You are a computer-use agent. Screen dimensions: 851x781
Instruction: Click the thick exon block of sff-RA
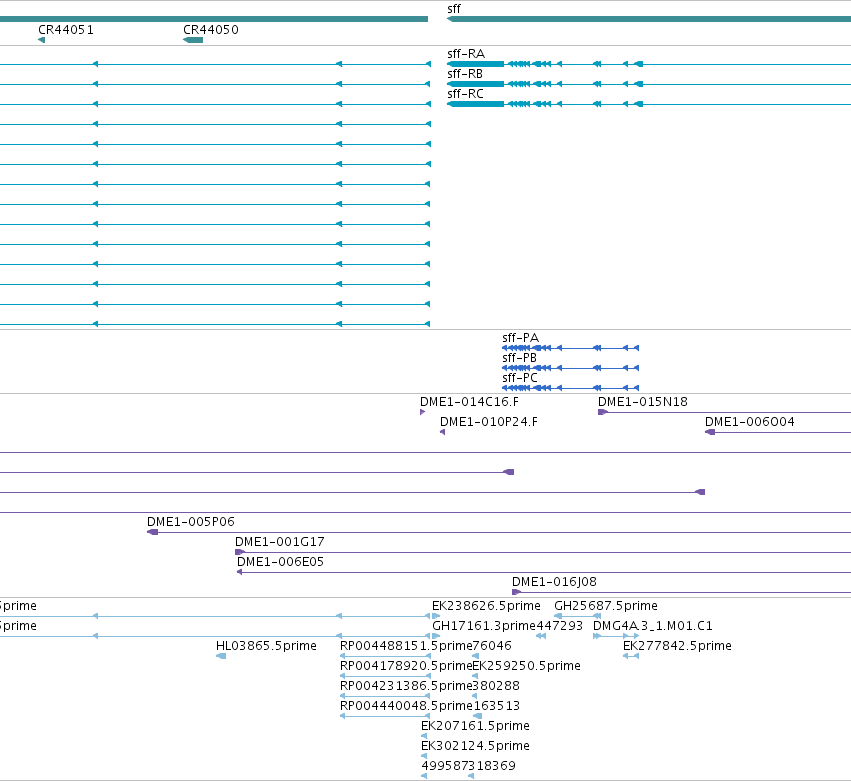click(475, 64)
